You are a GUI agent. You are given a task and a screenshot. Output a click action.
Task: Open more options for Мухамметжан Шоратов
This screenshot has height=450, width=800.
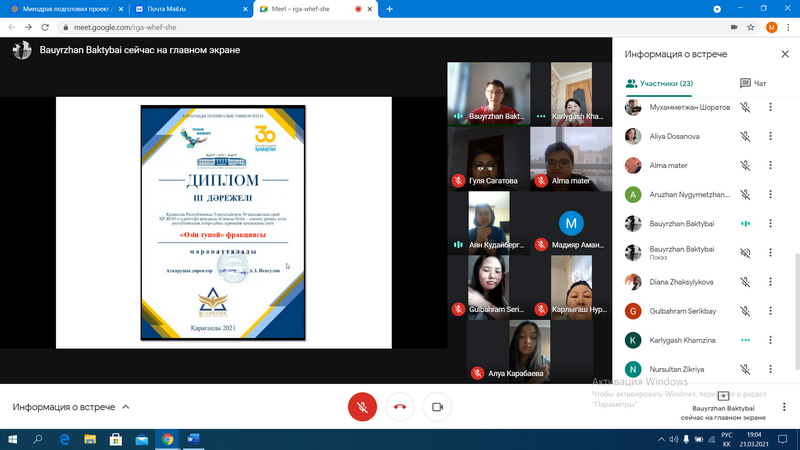point(770,107)
